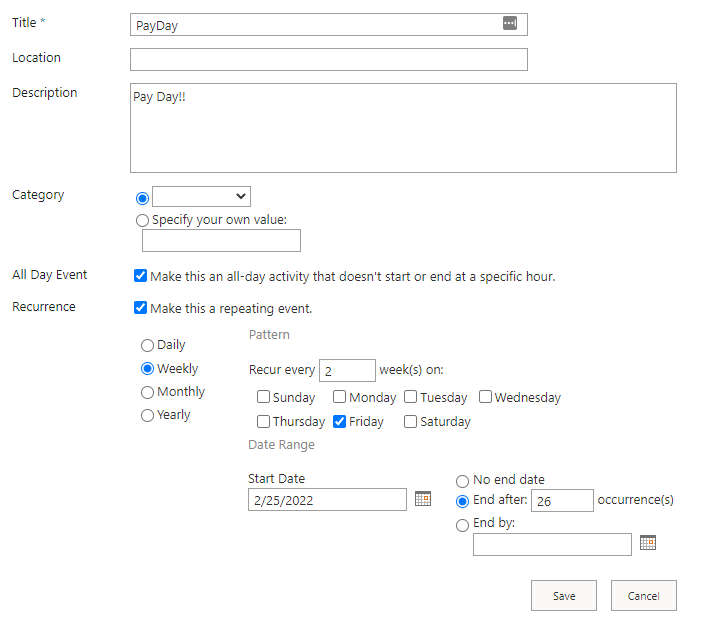Click into the Title text field
This screenshot has height=627, width=702.
pos(329,25)
